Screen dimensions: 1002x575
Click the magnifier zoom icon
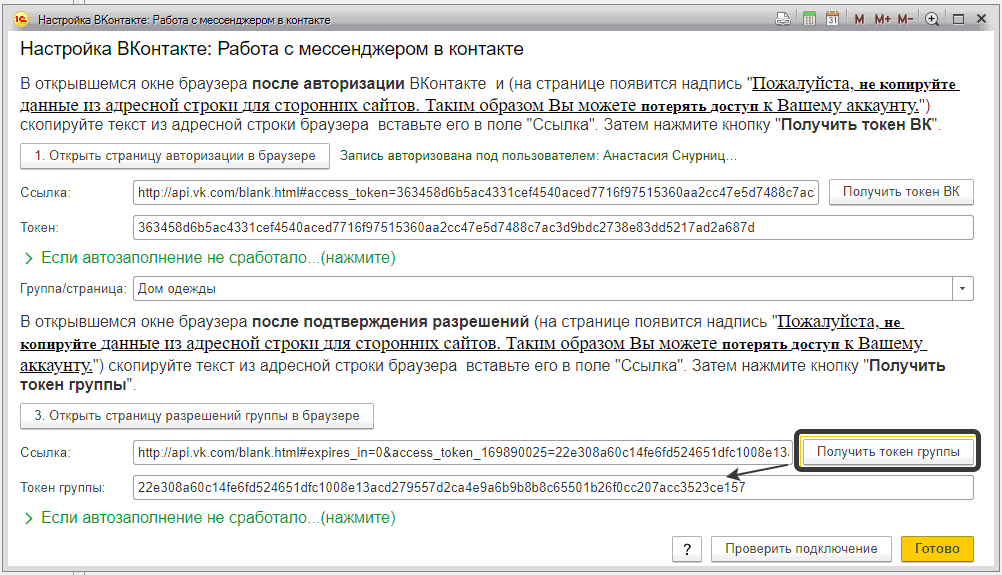(932, 19)
